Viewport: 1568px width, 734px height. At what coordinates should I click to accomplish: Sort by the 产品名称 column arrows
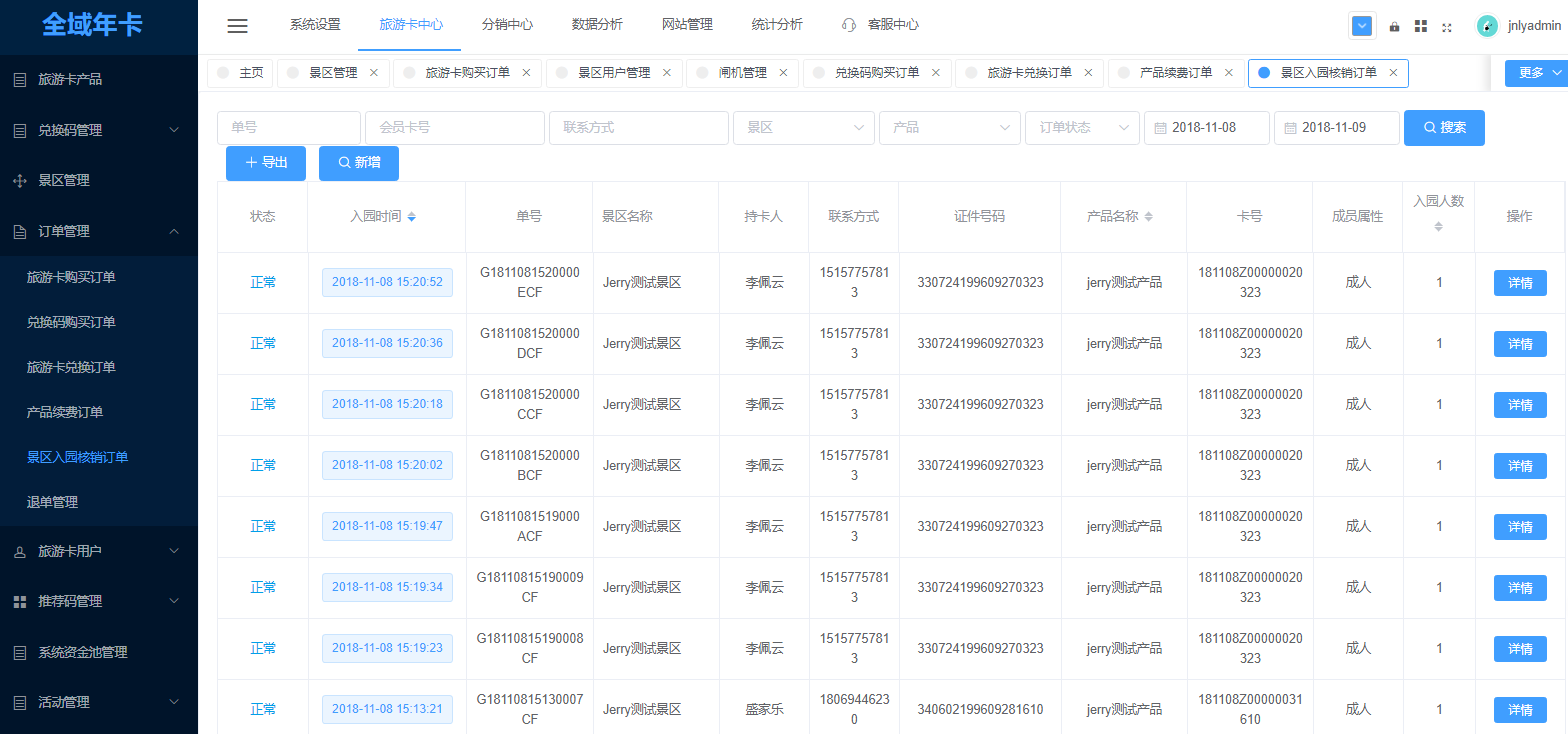(1148, 217)
